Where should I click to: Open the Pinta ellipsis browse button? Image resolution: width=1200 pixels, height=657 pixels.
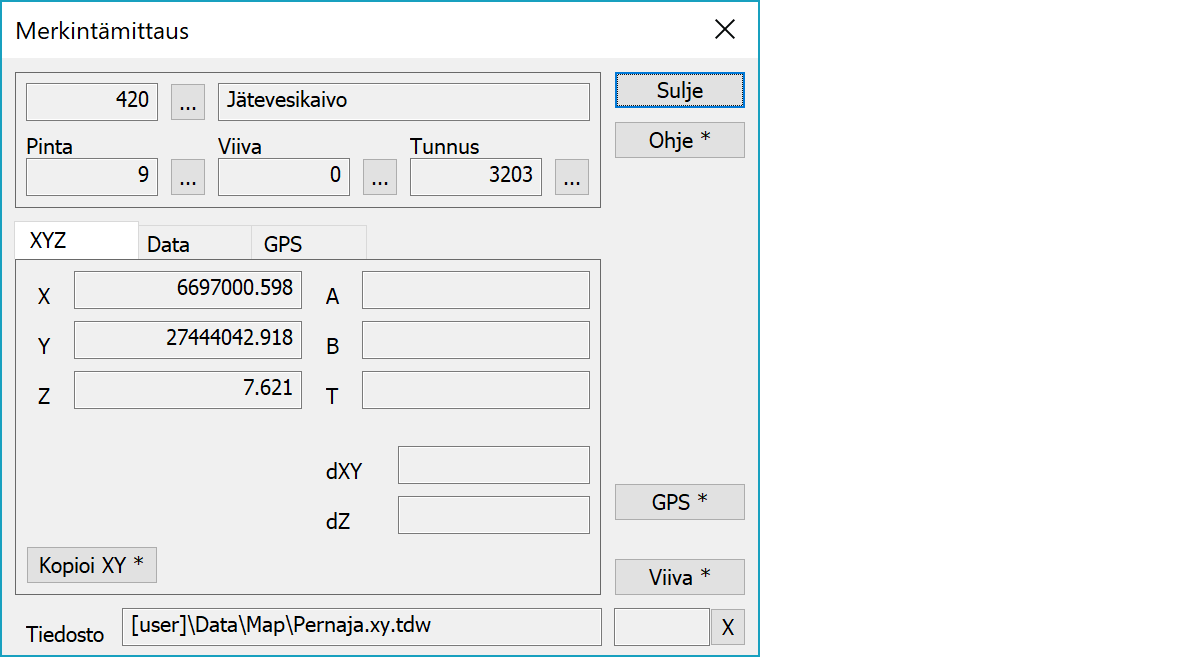tap(188, 177)
